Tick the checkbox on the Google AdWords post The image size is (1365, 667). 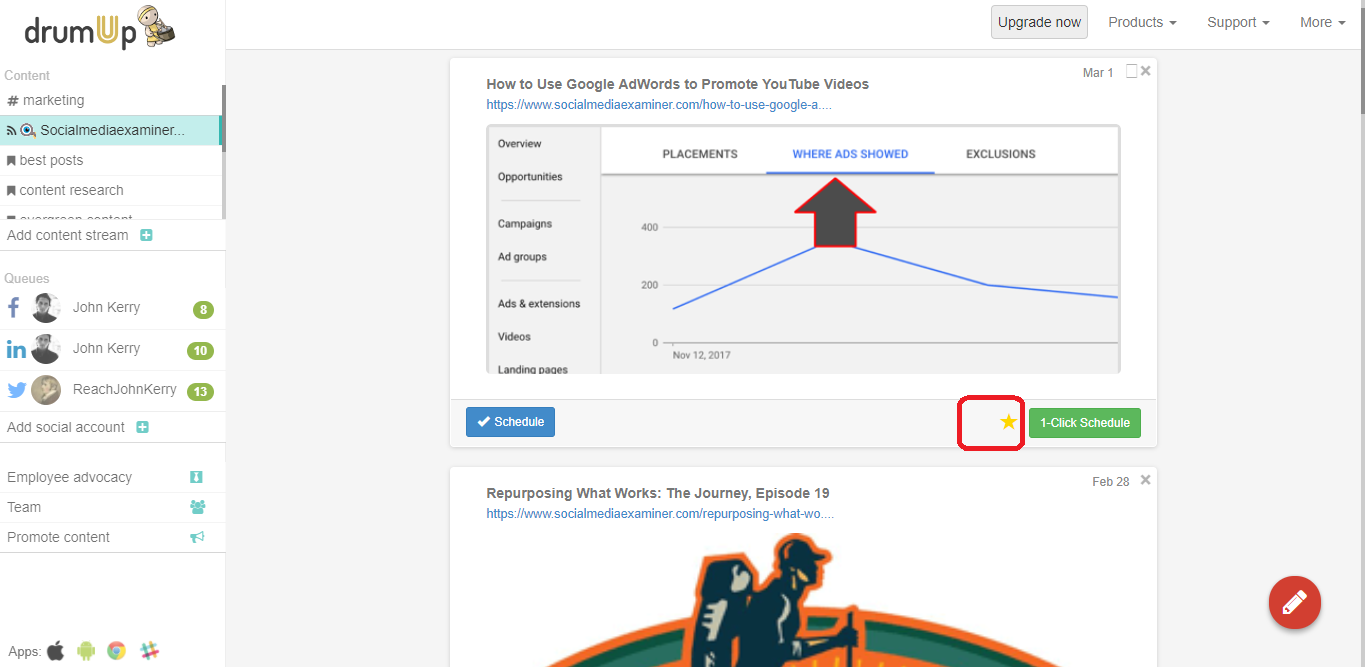pyautogui.click(x=1131, y=71)
